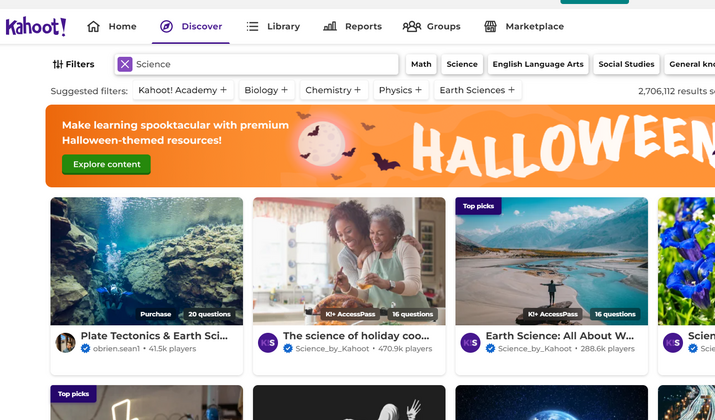The width and height of the screenshot is (715, 420).
Task: Click Science_by_Kahoot under Earth Science
Action: 534,348
